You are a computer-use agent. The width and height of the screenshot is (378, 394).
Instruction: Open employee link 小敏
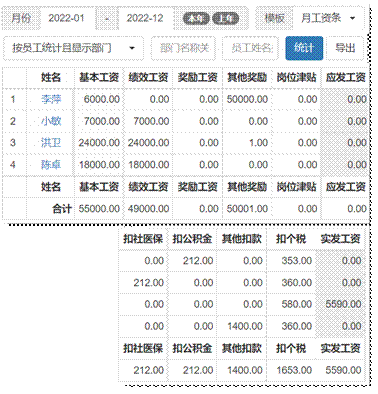pos(51,121)
